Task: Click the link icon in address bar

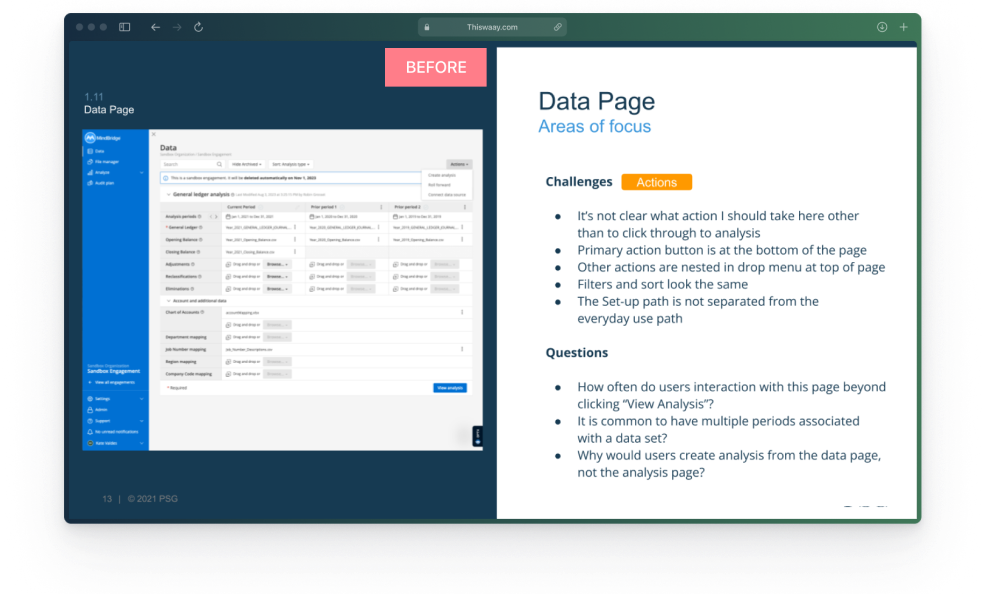Action: [557, 28]
